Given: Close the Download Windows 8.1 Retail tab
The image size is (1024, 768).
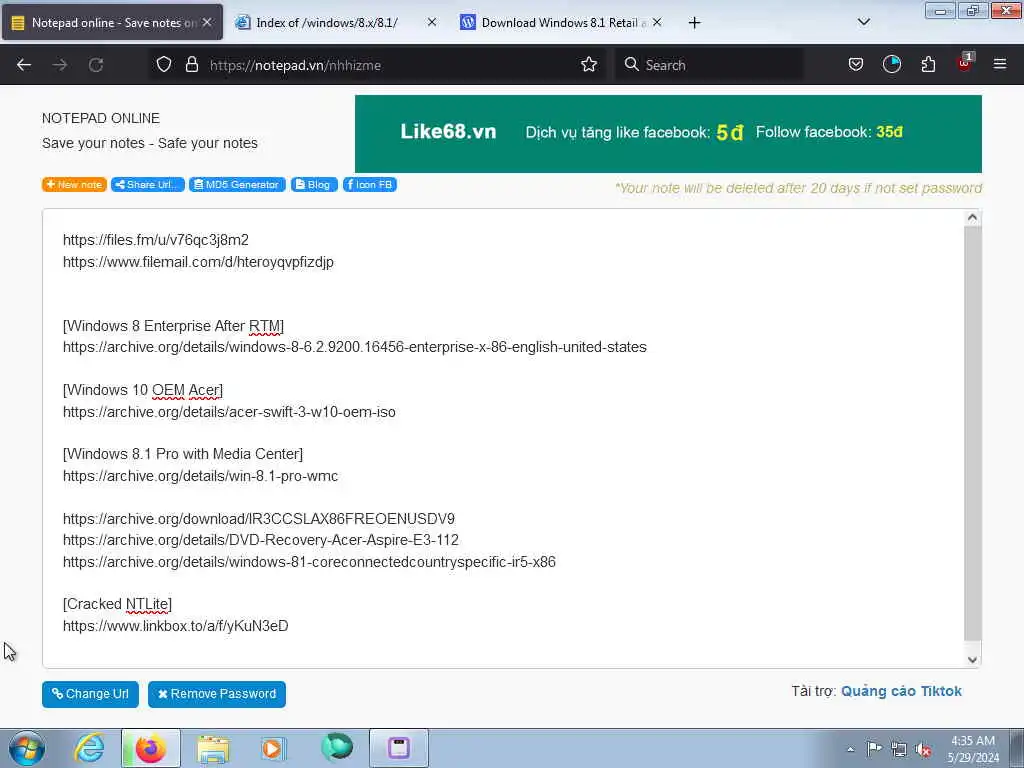Looking at the screenshot, I should (x=657, y=22).
